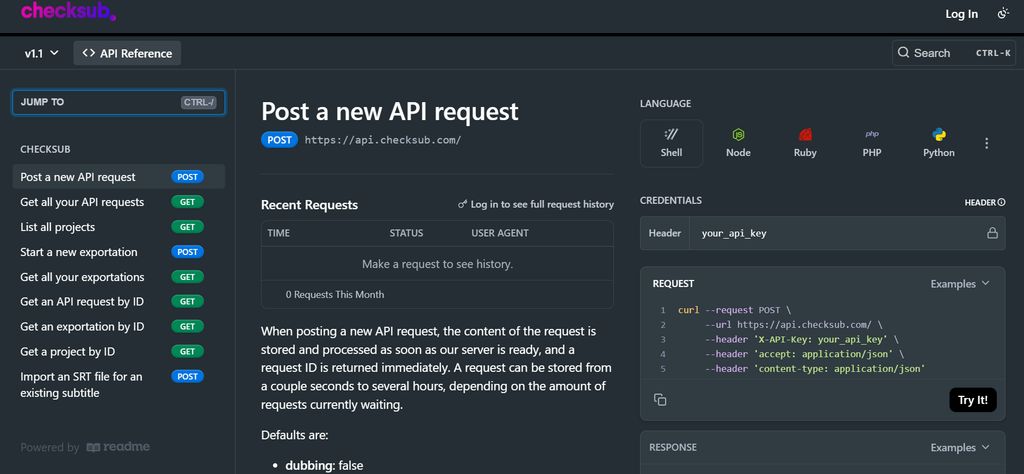Viewport: 1024px width, 474px height.
Task: Click the Powered by readme link
Action: [85, 447]
